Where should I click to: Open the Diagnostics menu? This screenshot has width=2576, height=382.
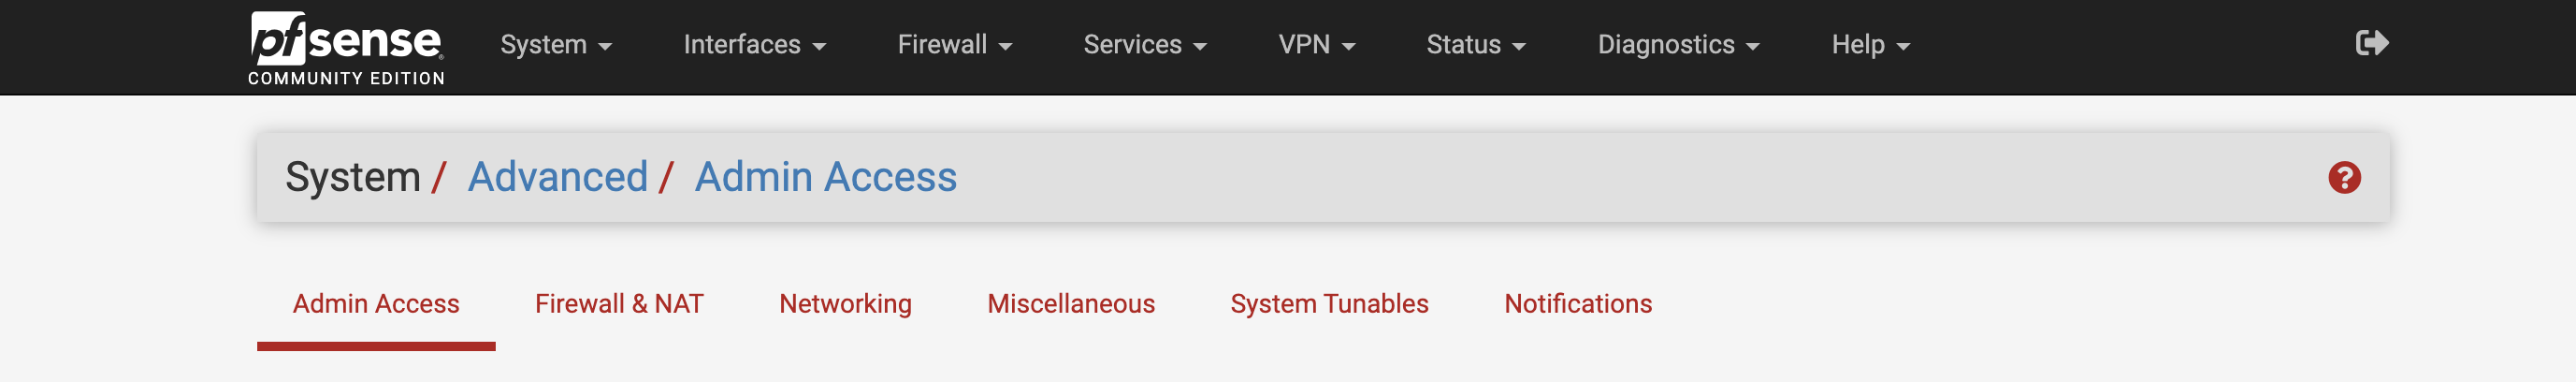tap(1677, 45)
